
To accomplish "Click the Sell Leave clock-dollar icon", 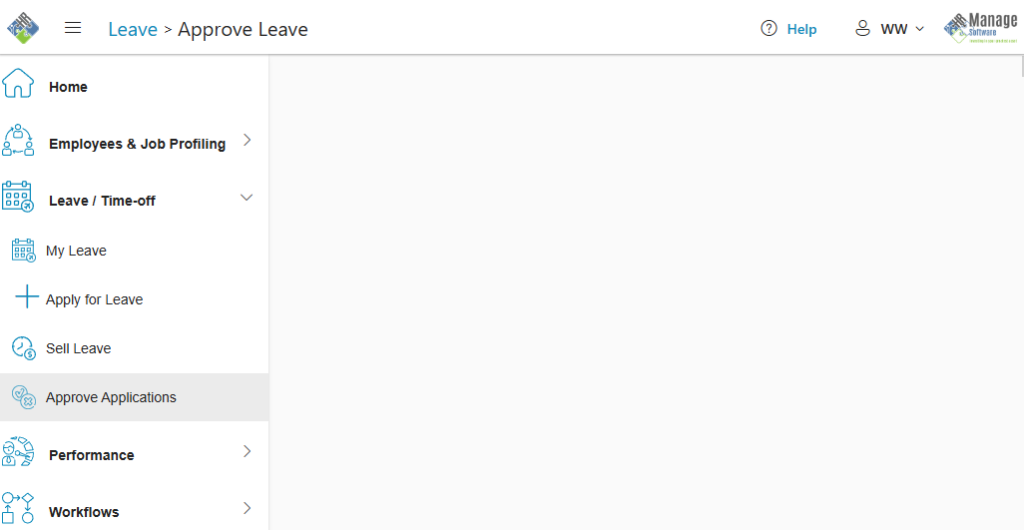I will pos(24,348).
